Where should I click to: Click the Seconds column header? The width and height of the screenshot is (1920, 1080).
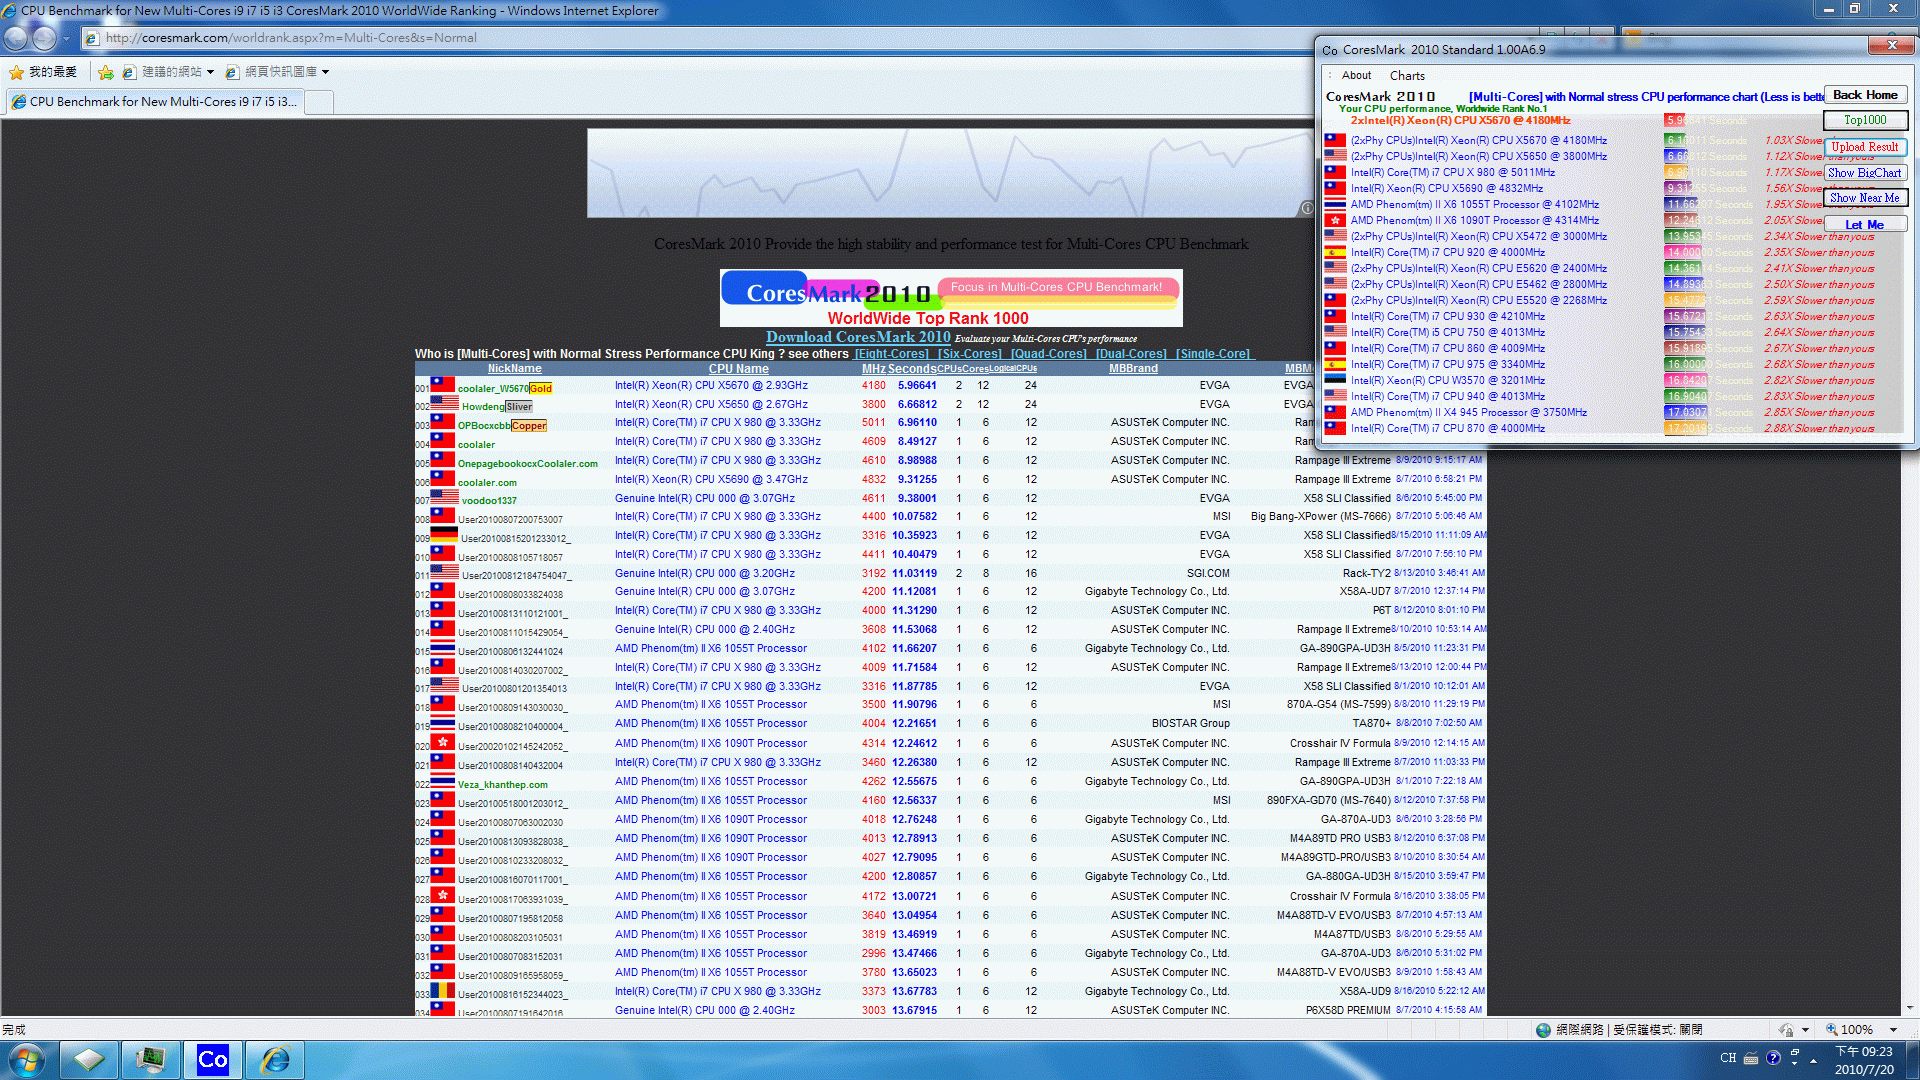[x=911, y=369]
